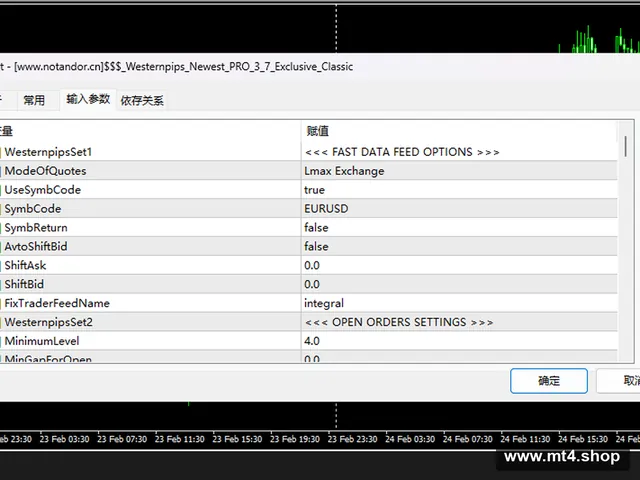Select the ShiftBid variable name

coord(24,284)
